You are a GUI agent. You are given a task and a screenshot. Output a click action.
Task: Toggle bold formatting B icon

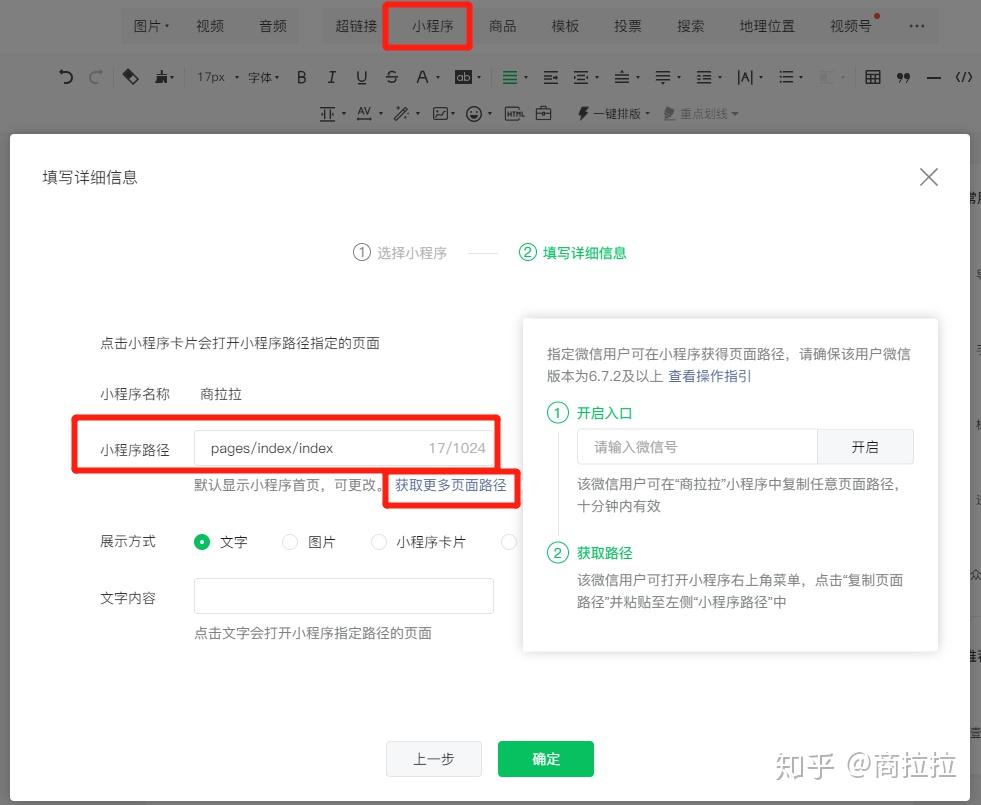pyautogui.click(x=302, y=77)
